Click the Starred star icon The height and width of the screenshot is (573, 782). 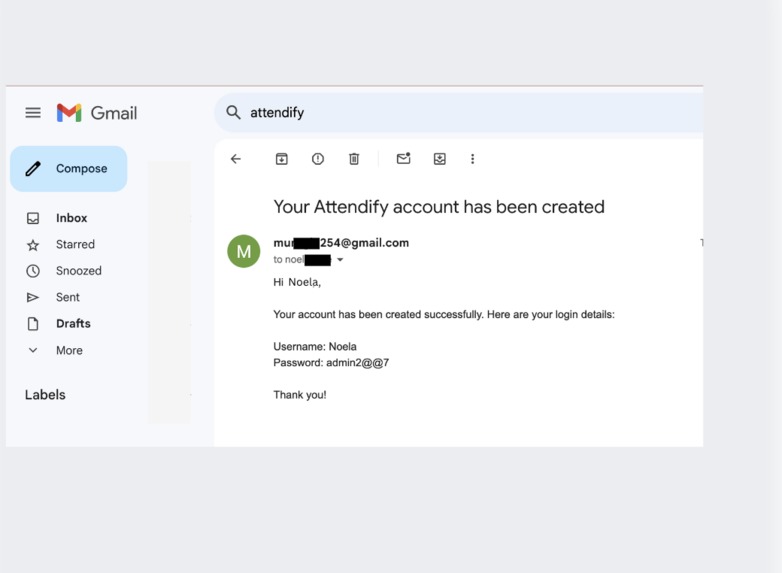(33, 245)
